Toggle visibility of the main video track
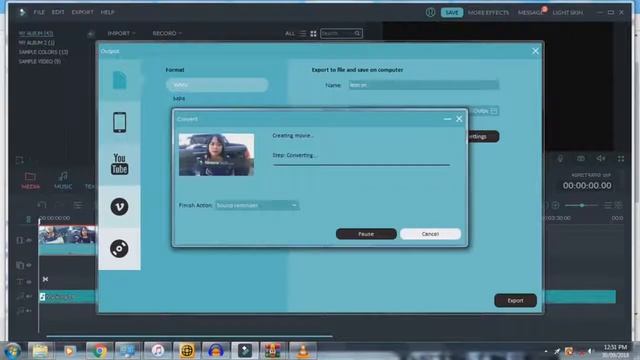Image resolution: width=640 pixels, height=360 pixels. [29, 240]
